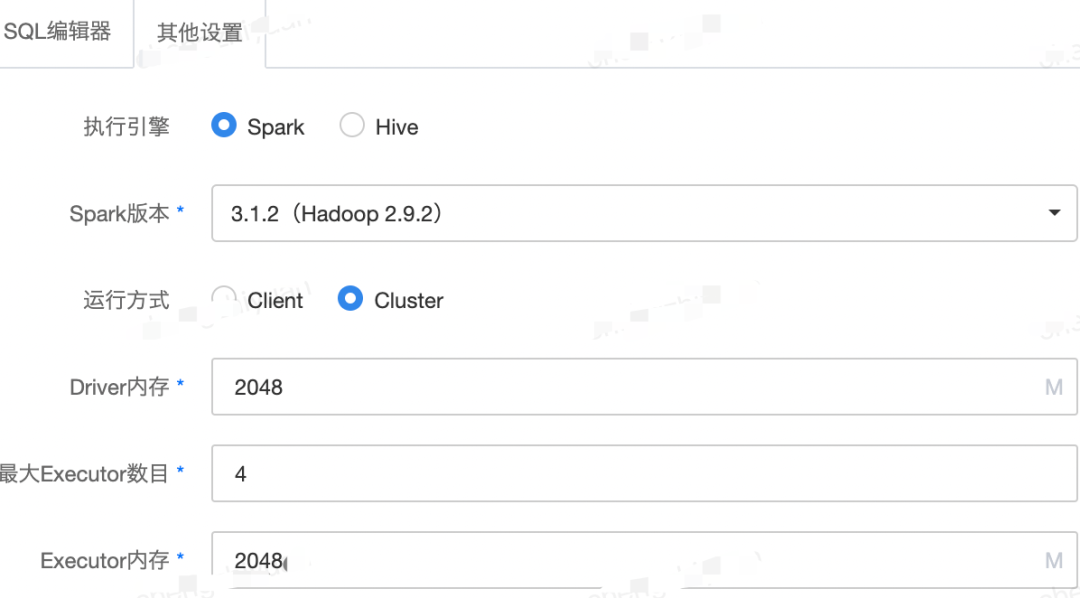Open the 其他设置 tab
The height and width of the screenshot is (598, 1080).
click(x=199, y=33)
